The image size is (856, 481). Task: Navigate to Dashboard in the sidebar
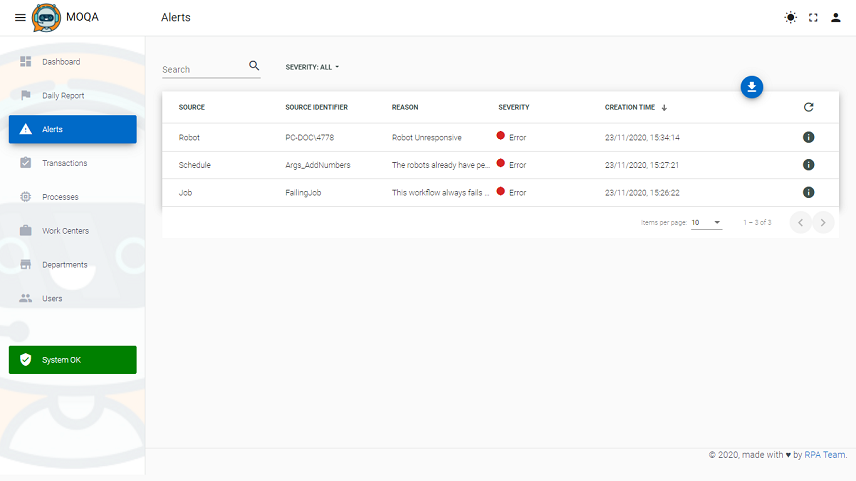tap(73, 62)
